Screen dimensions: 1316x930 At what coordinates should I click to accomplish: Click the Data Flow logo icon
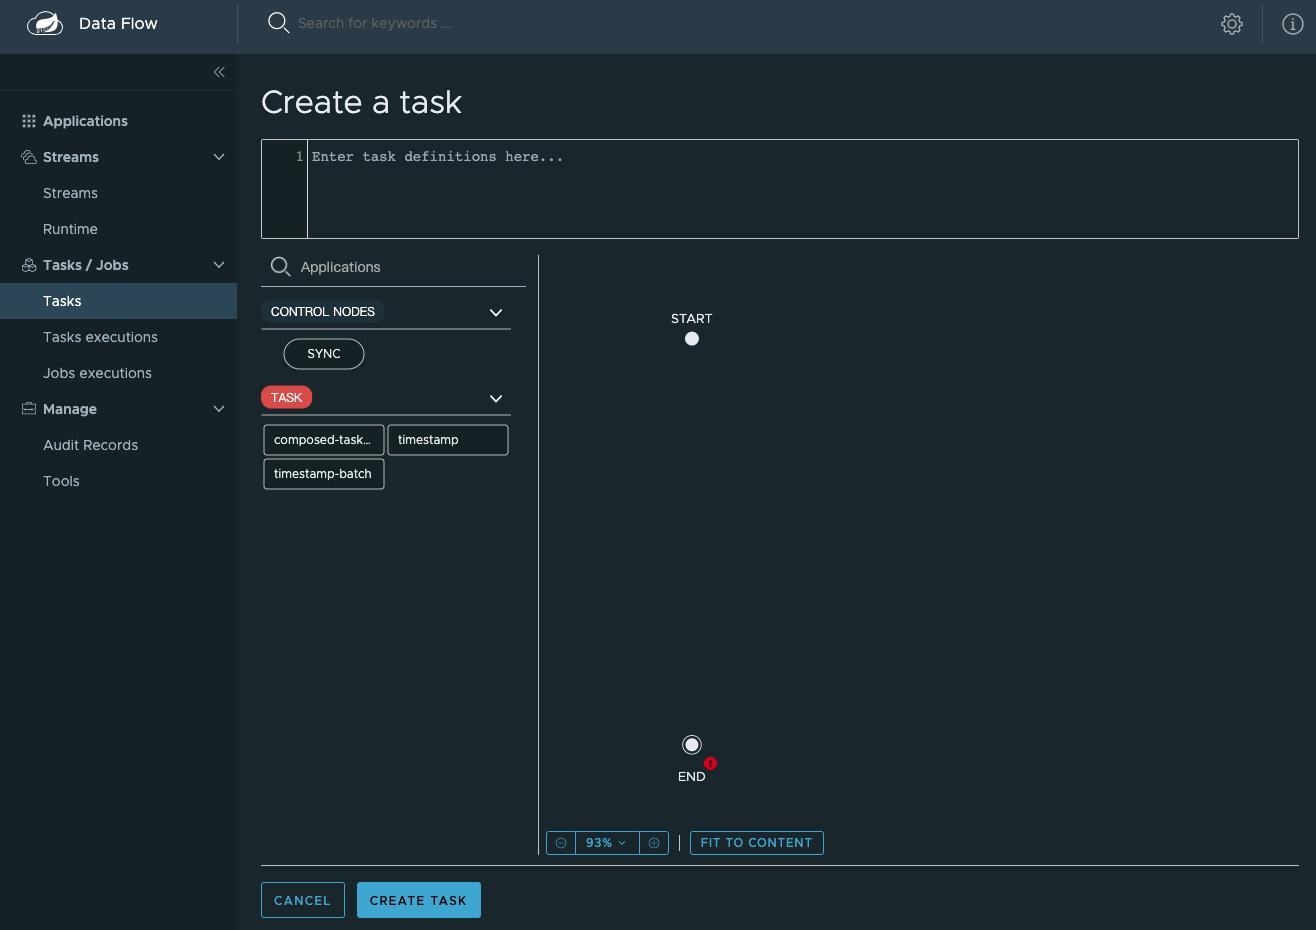tap(45, 23)
